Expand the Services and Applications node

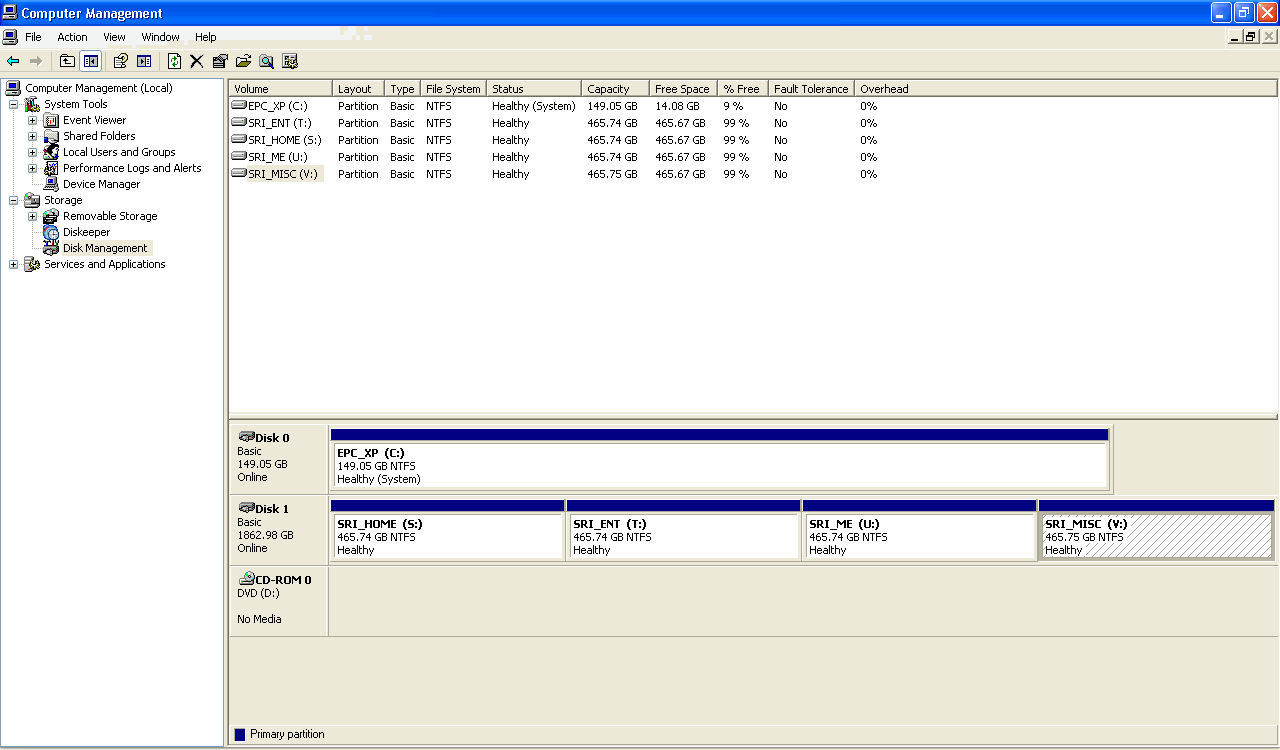click(13, 264)
